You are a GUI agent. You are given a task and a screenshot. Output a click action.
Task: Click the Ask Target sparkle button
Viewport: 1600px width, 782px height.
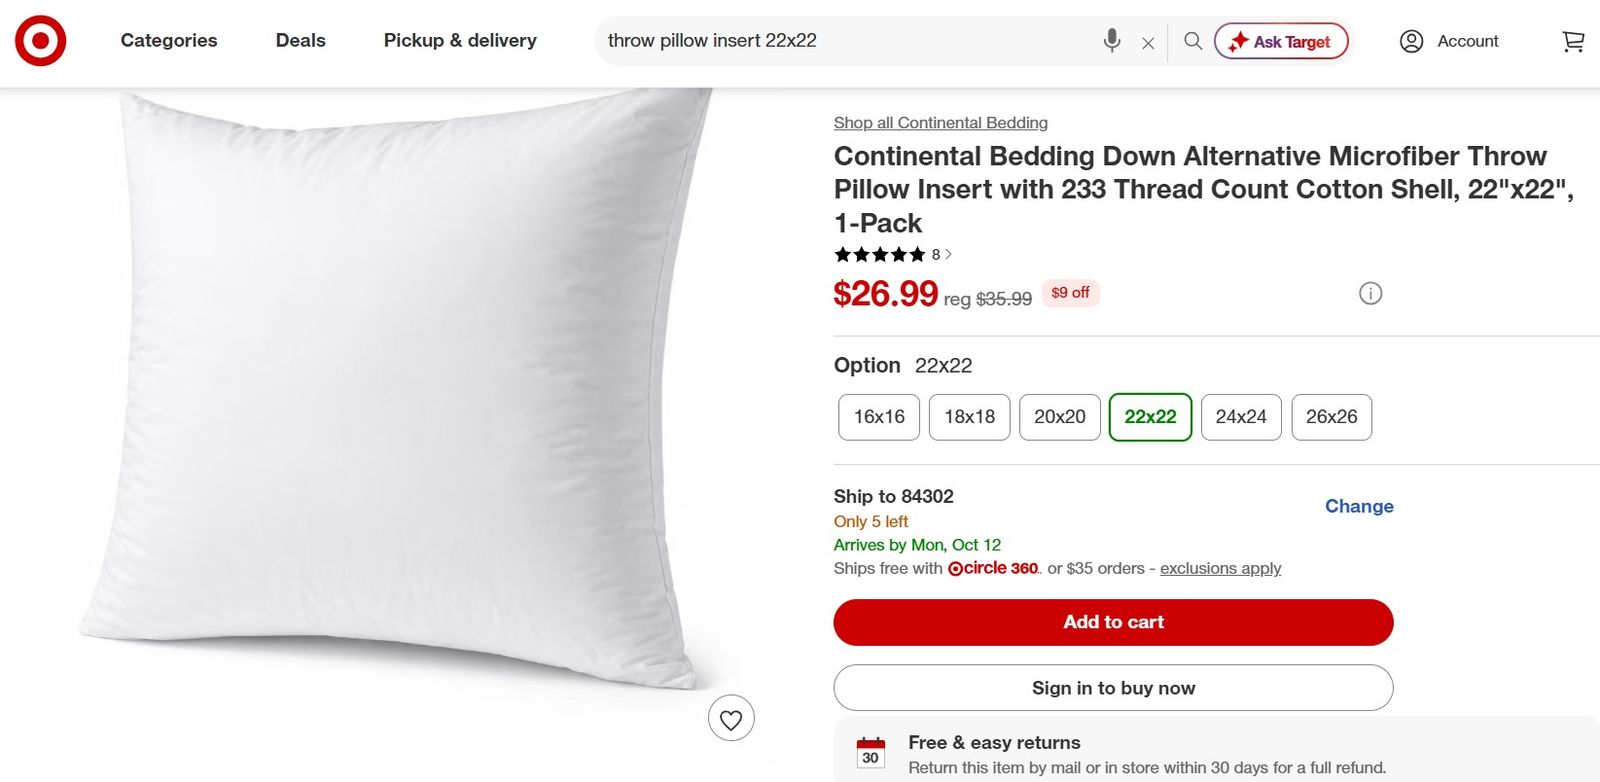point(1281,41)
